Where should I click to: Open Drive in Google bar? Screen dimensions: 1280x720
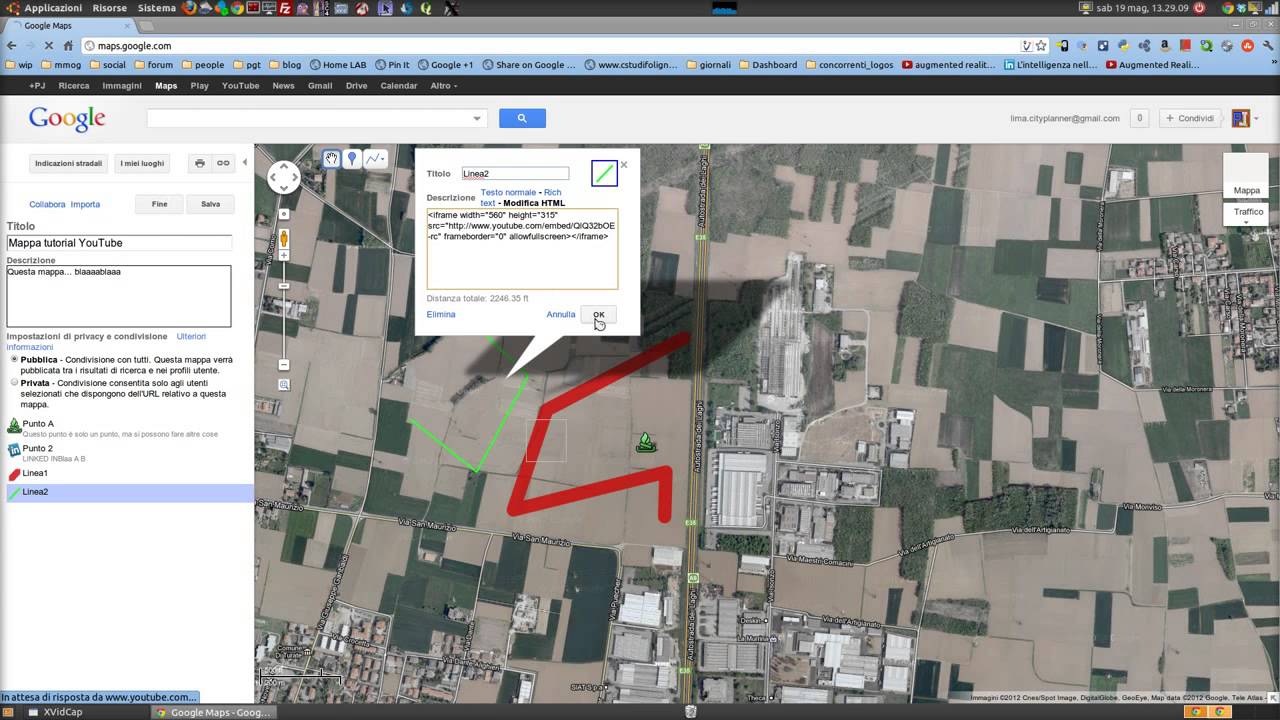point(357,86)
